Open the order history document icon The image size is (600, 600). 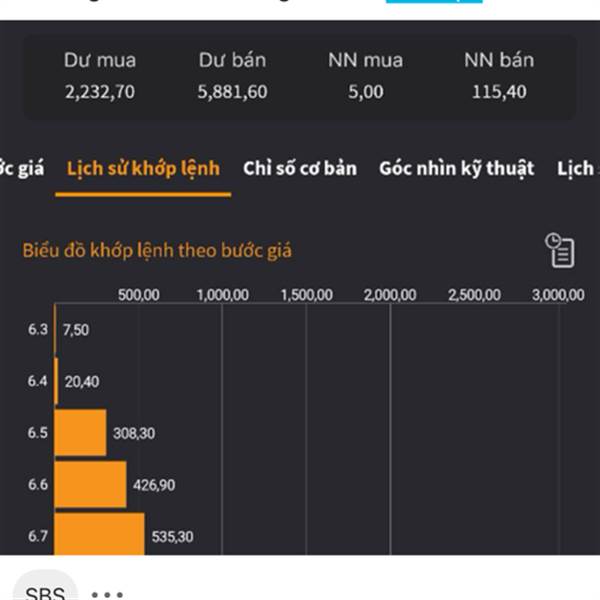point(560,250)
